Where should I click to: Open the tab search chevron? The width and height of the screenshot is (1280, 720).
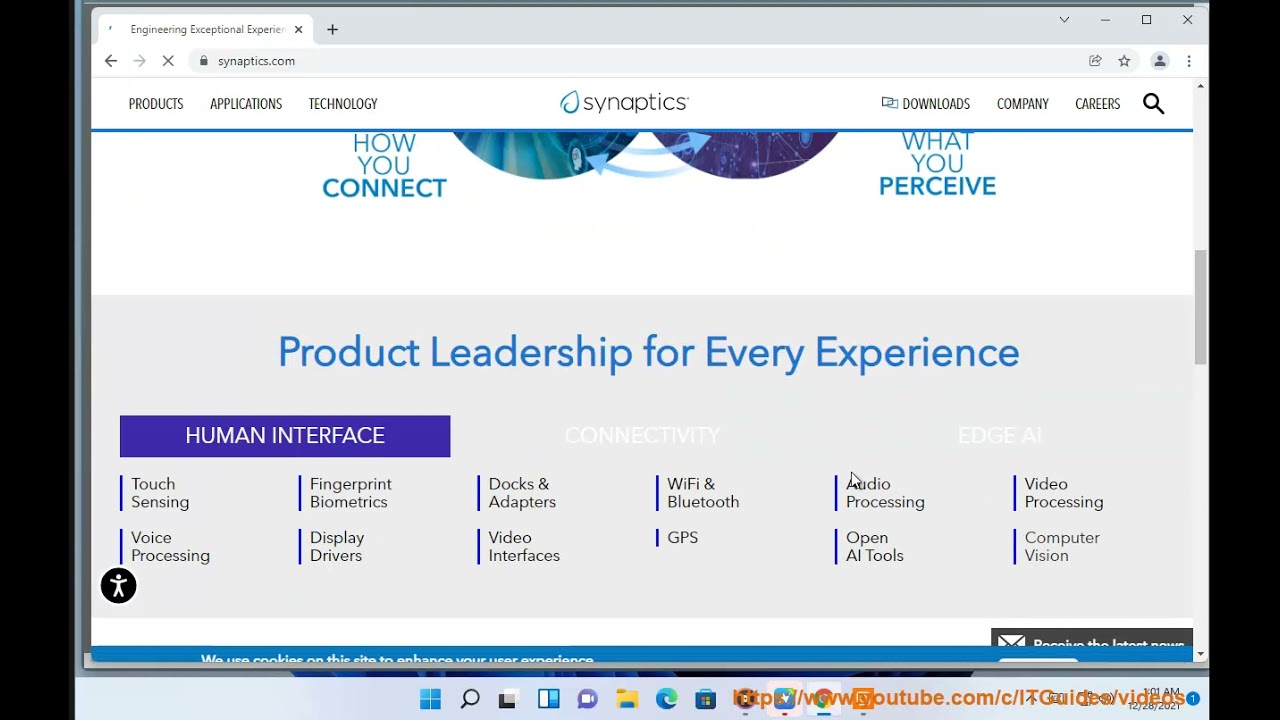pos(1064,20)
